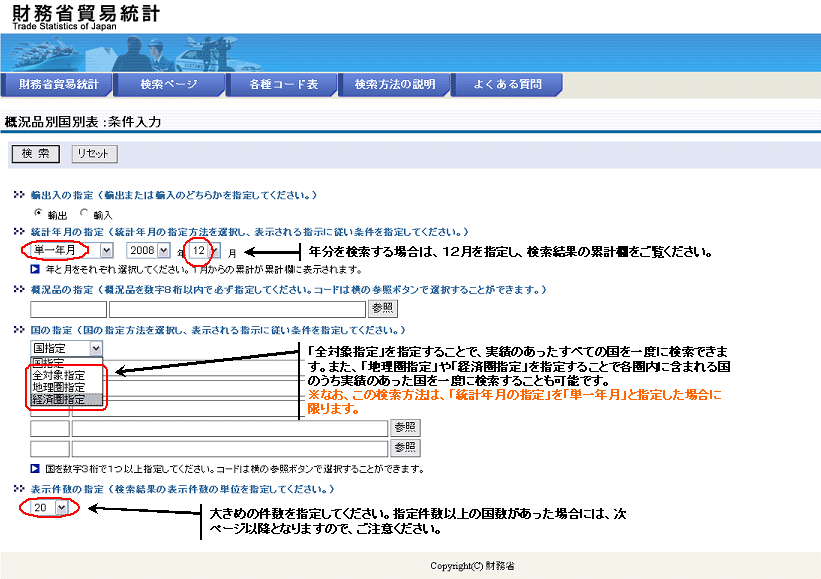
Task: Click 参照 button beside the commodity code field
Action: point(382,309)
